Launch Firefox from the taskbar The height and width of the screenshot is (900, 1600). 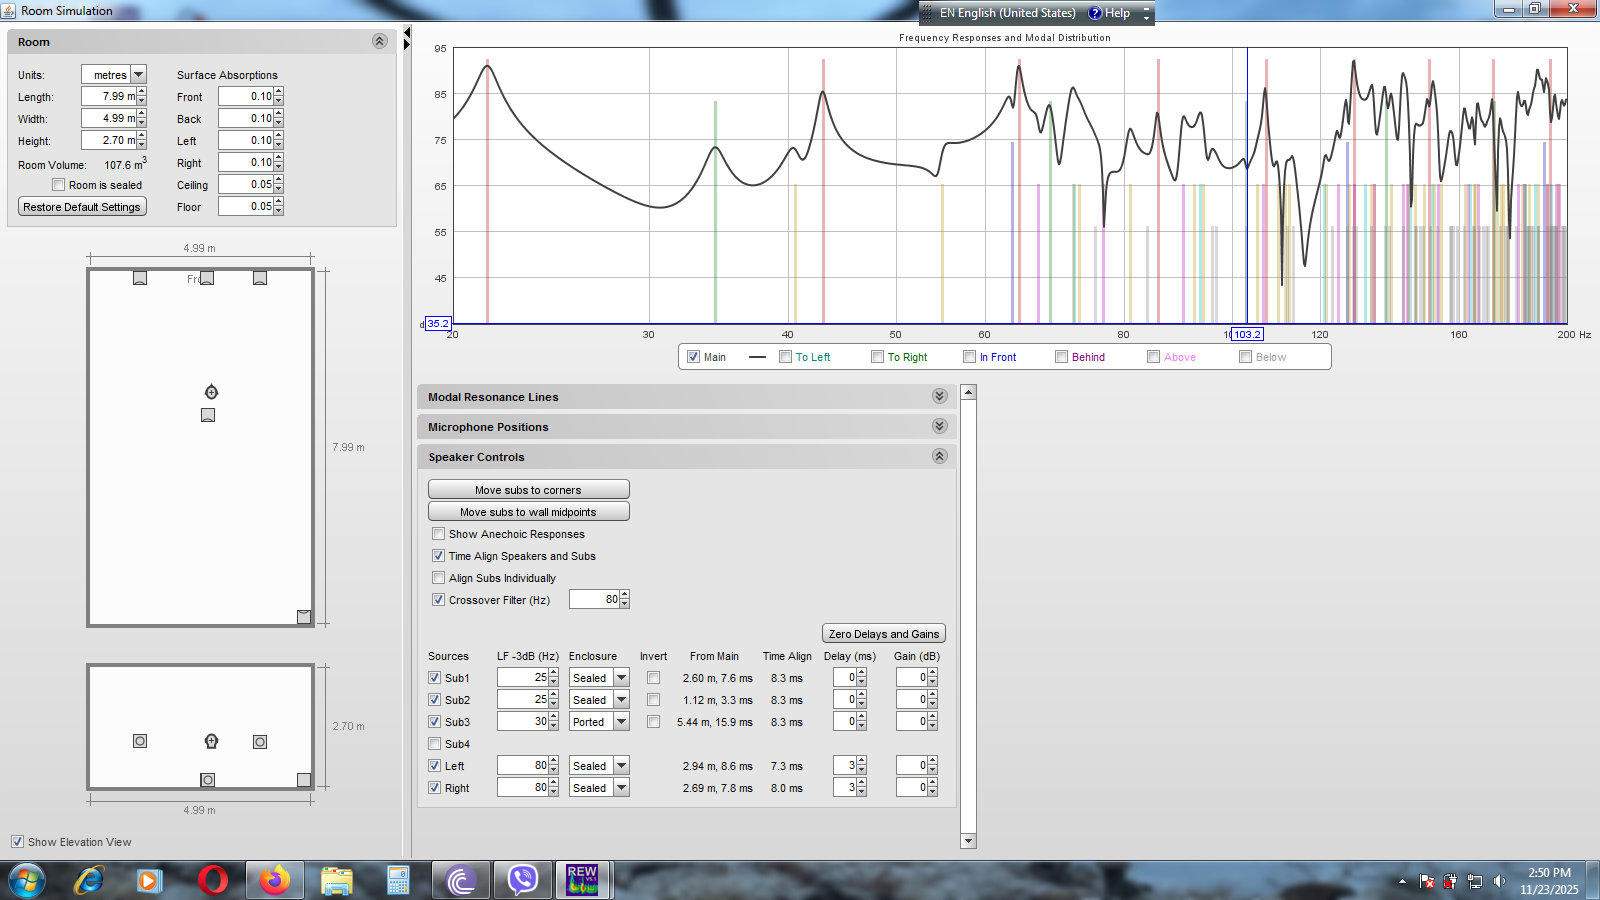coord(274,880)
